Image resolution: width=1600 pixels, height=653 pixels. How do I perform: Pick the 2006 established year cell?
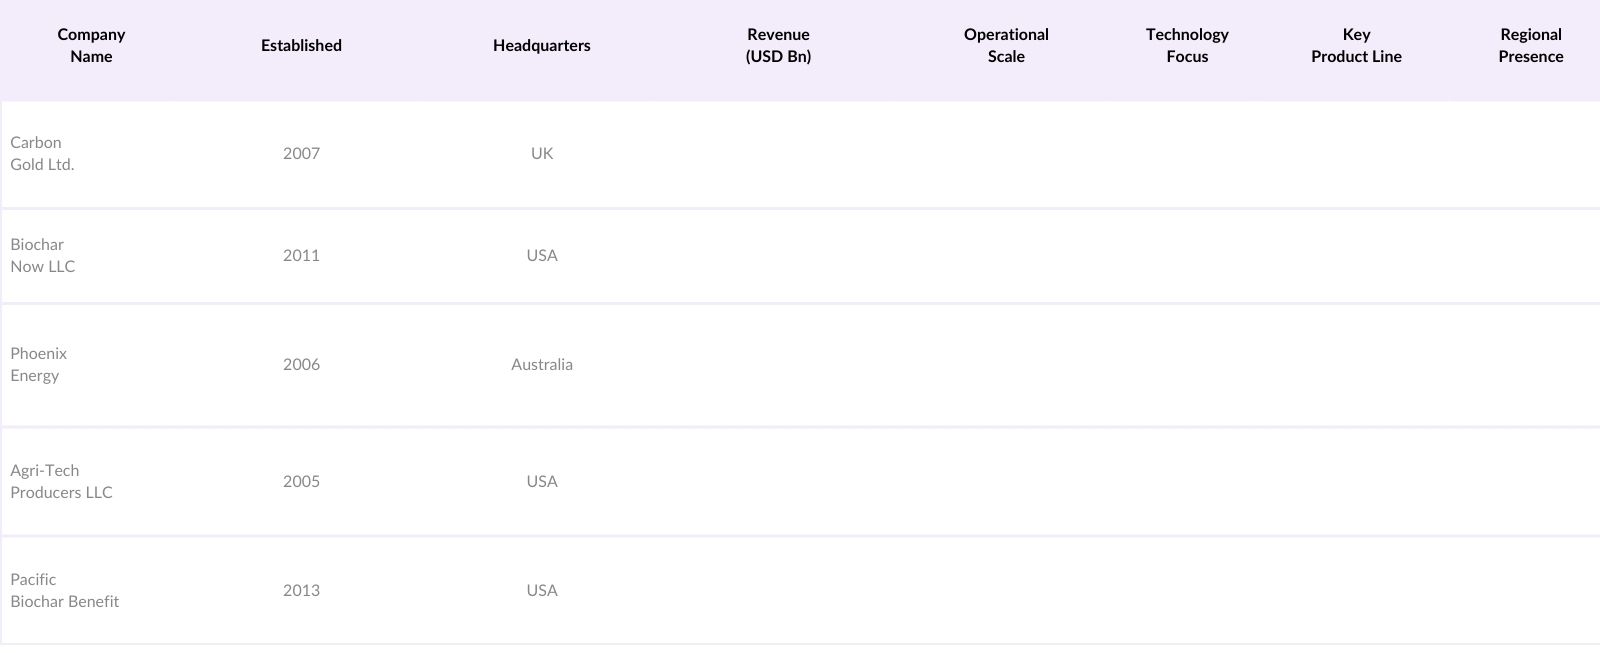tap(301, 365)
